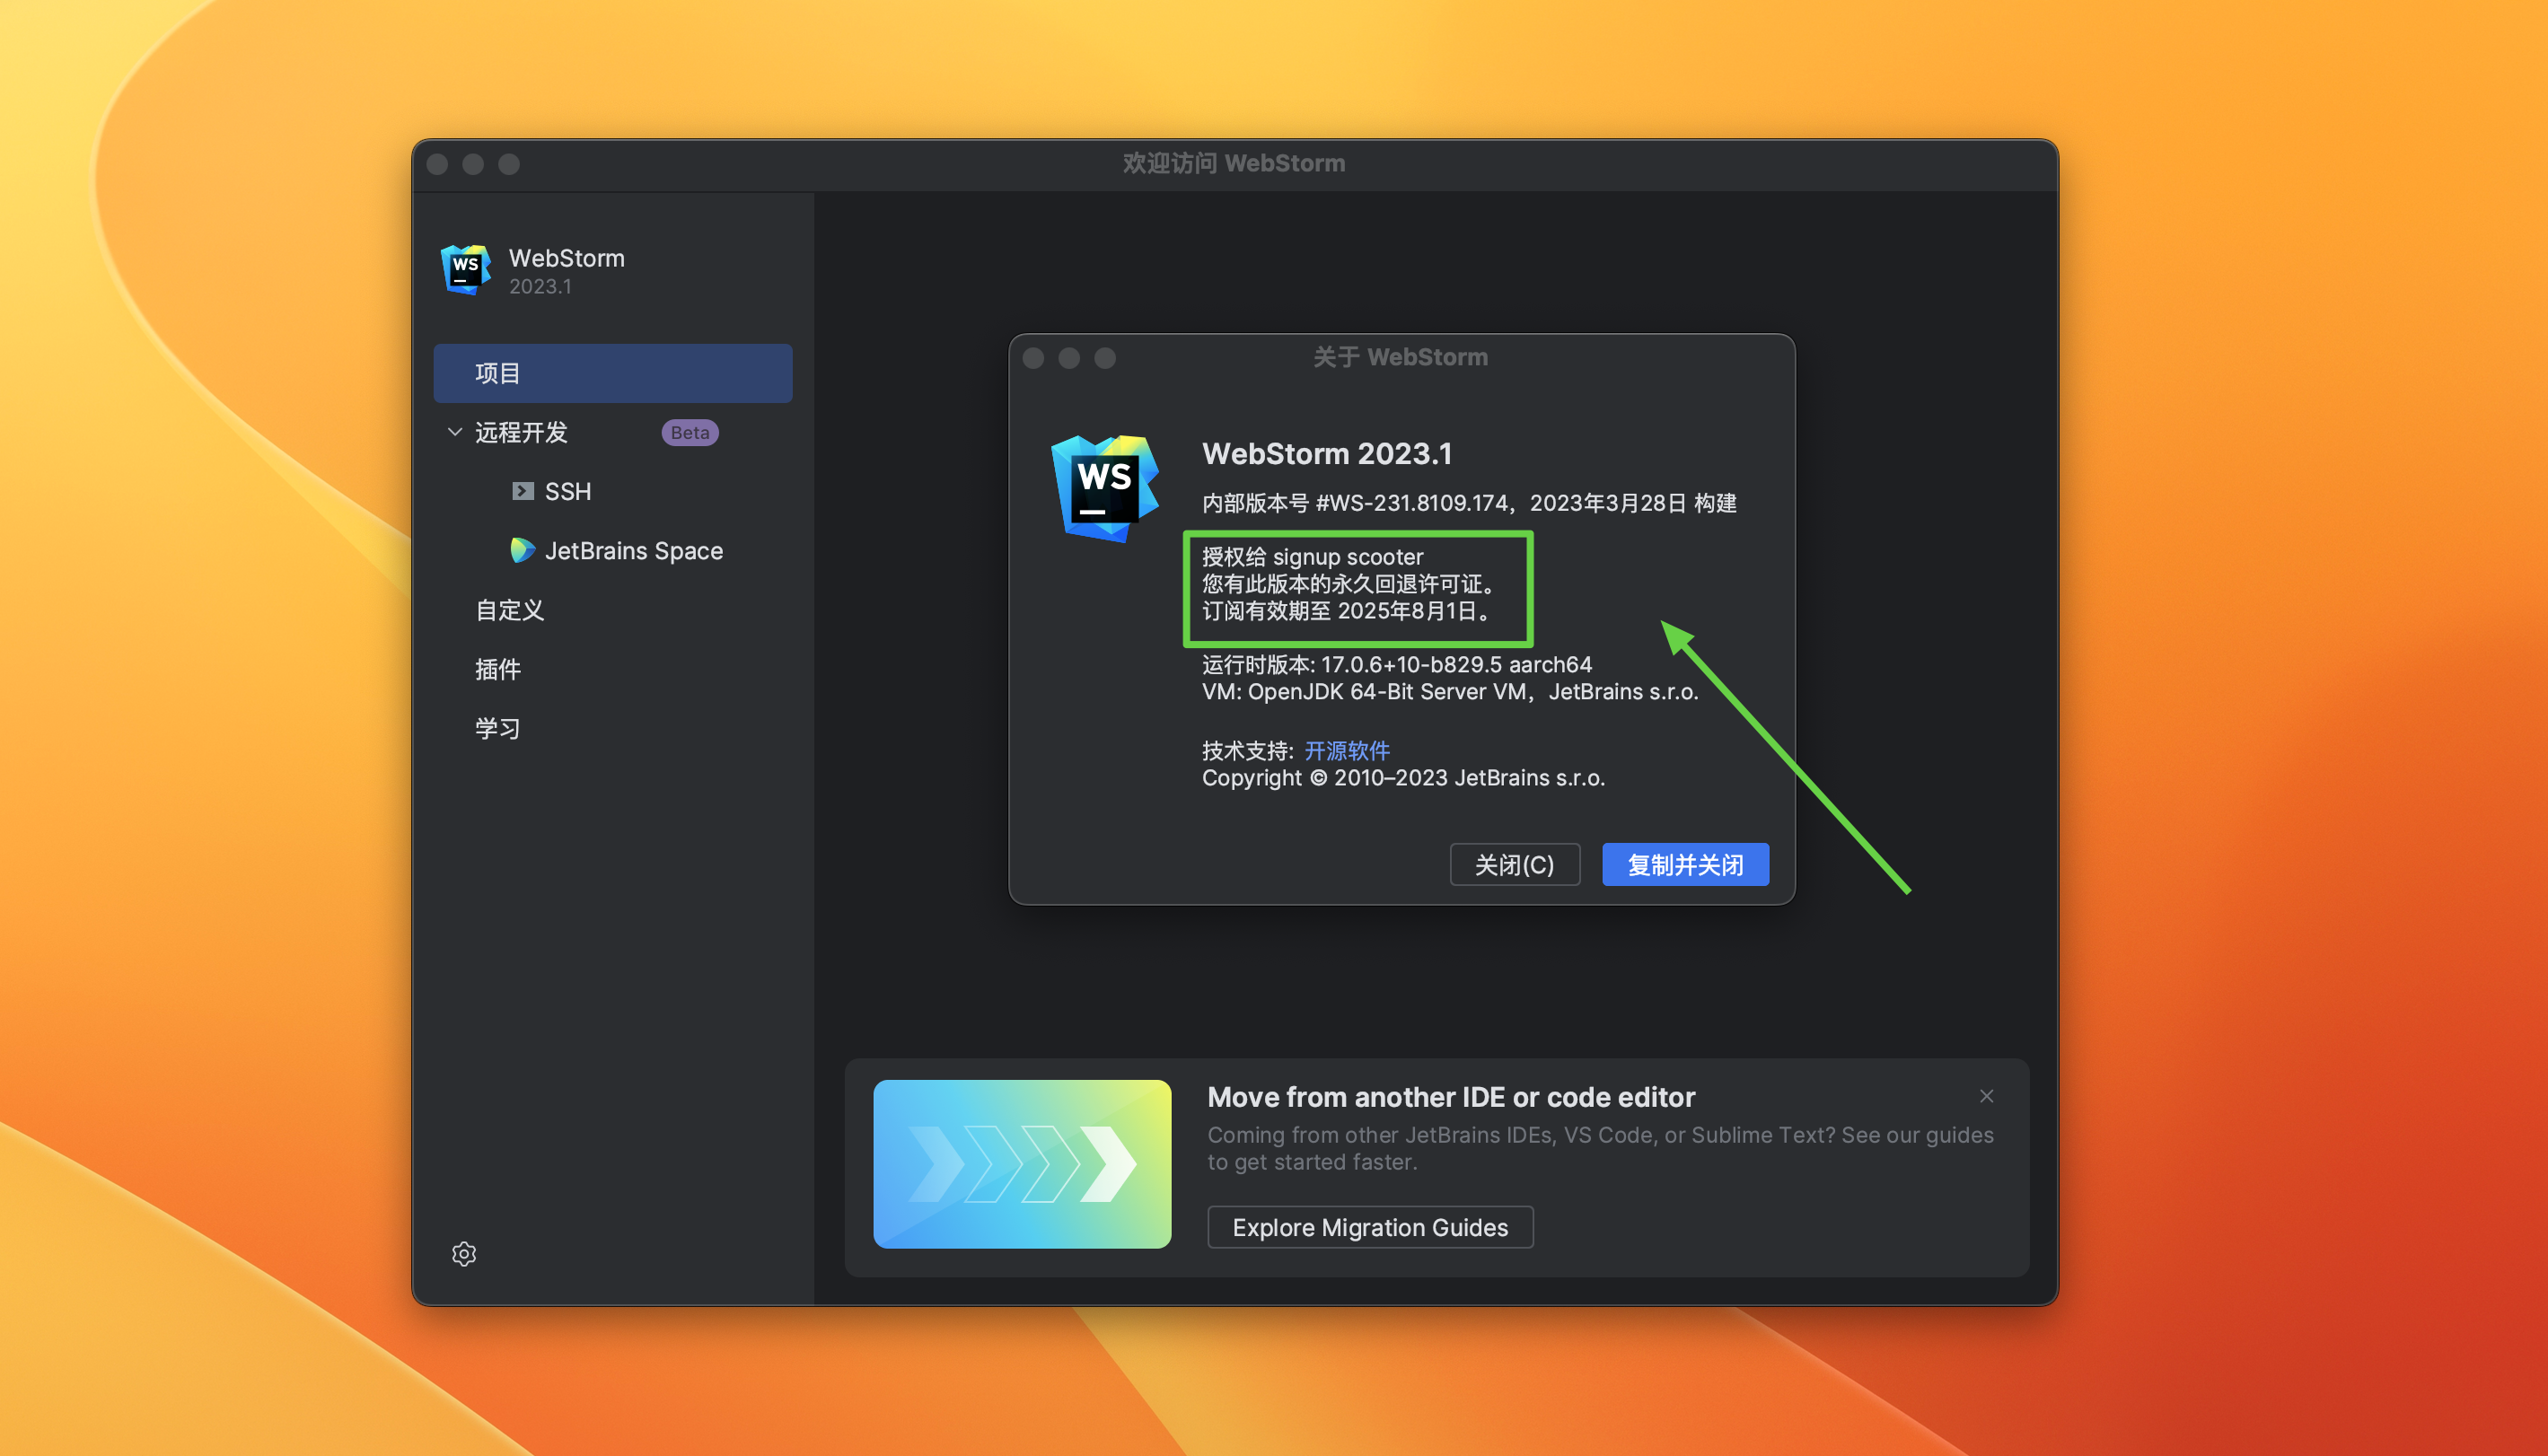Open the SSH remote option
The image size is (2548, 1456).
[x=568, y=491]
